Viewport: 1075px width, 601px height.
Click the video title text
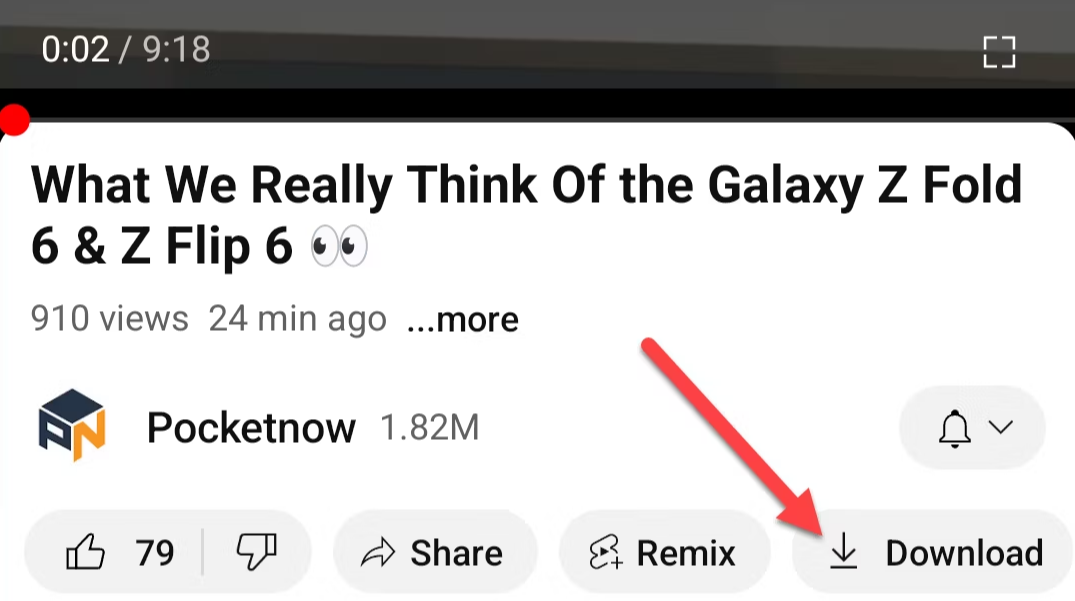click(x=527, y=215)
